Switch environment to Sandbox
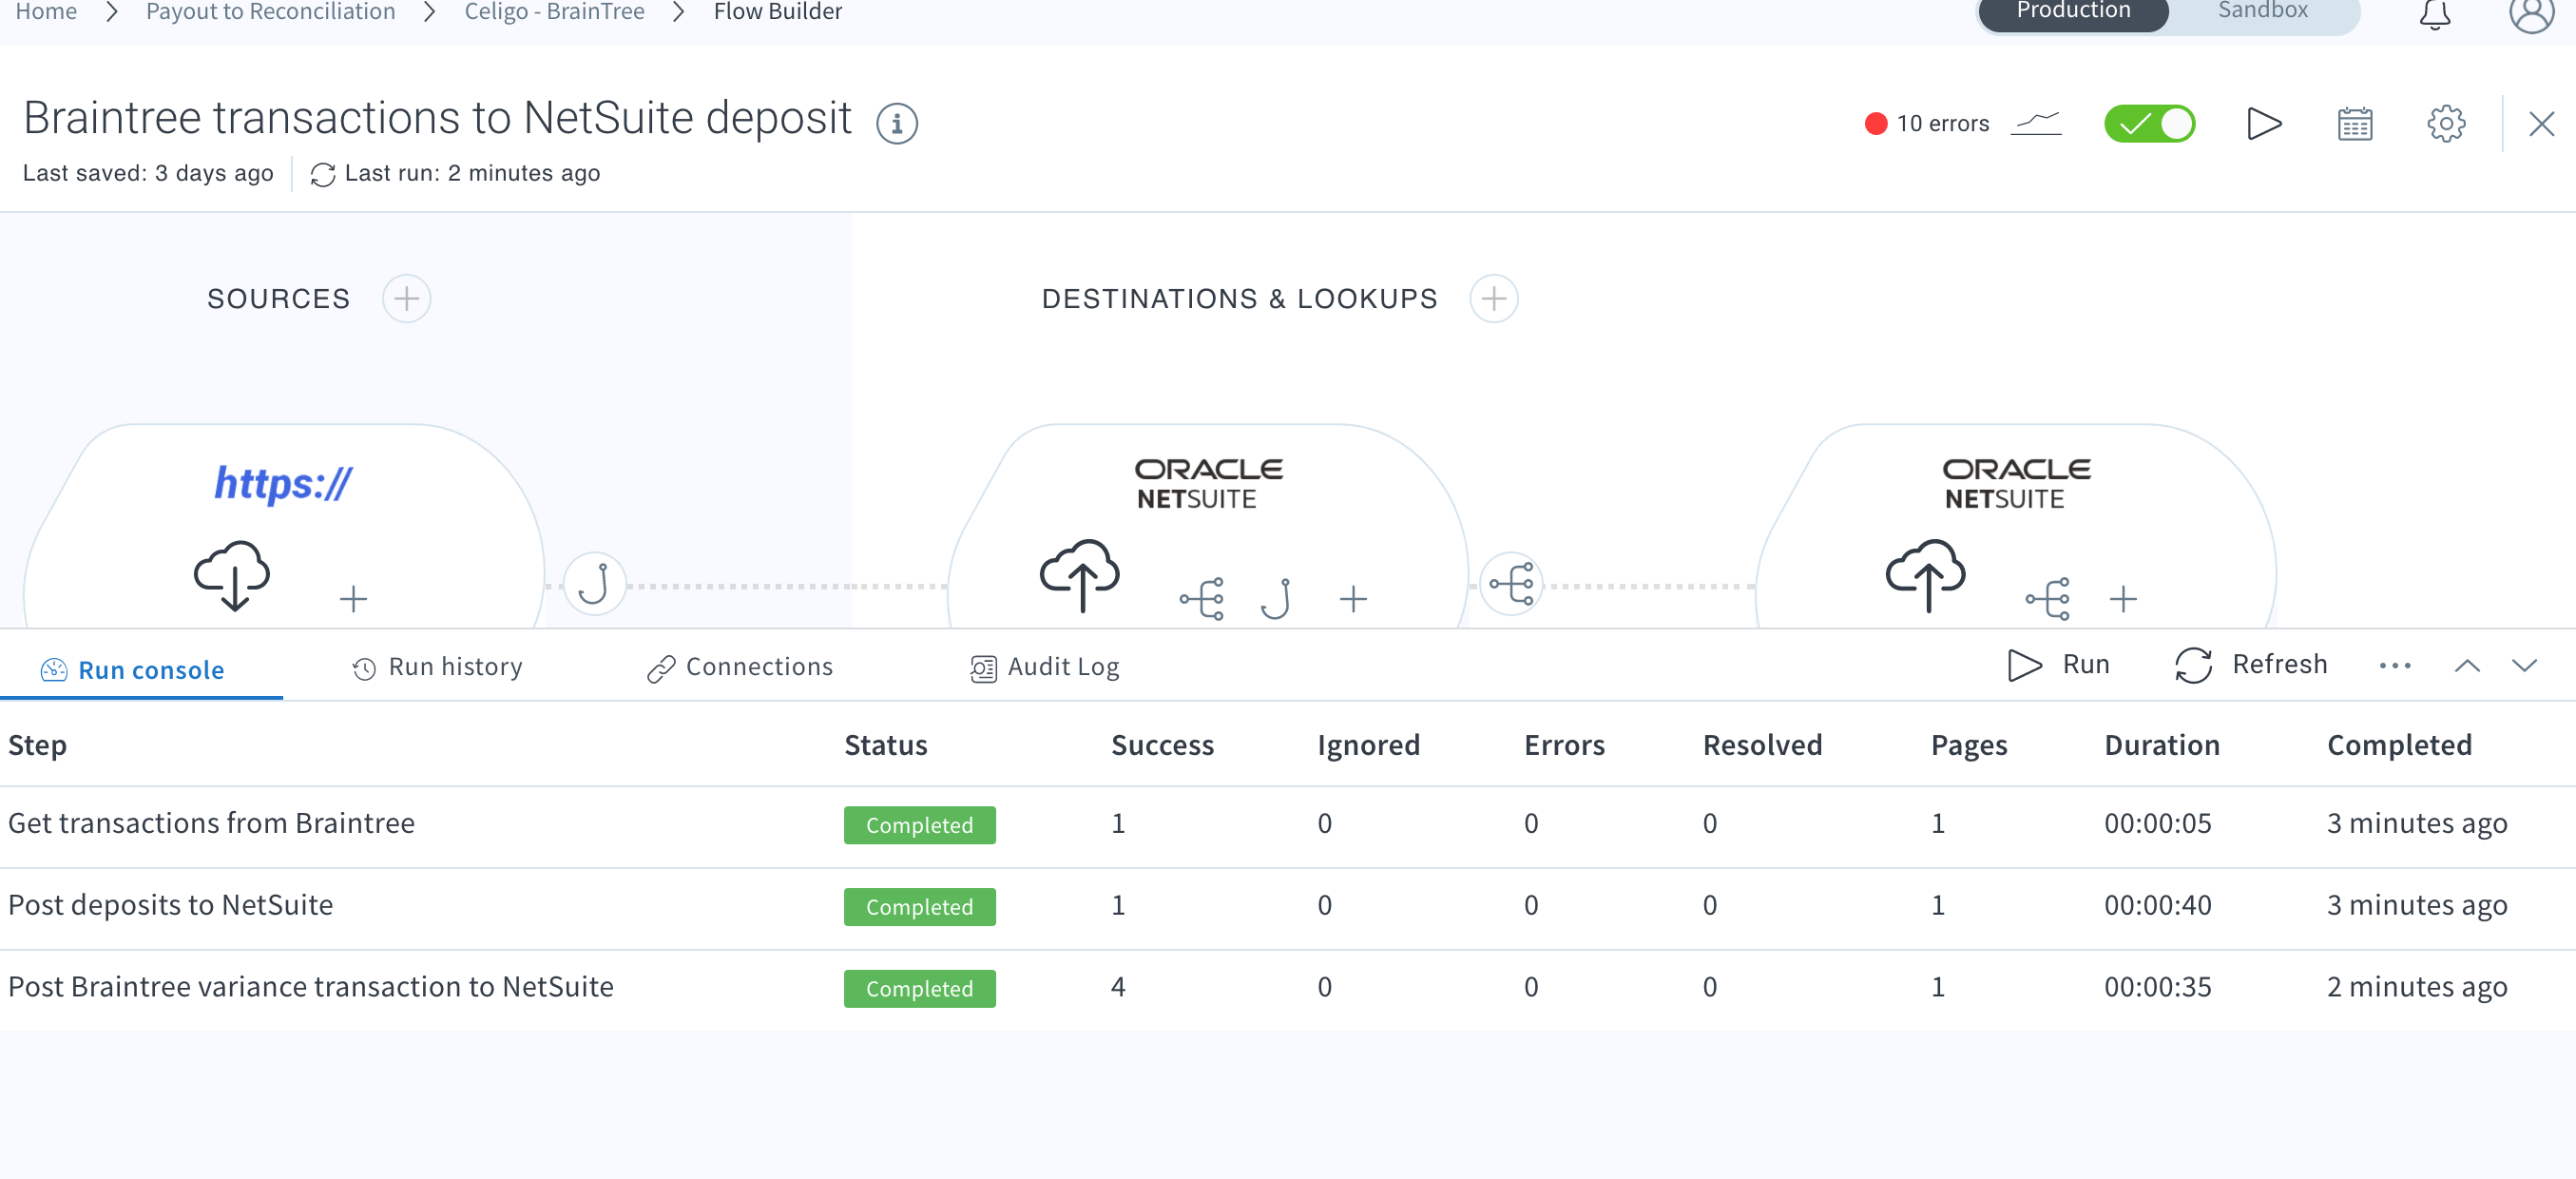2576x1179 pixels. (2261, 11)
